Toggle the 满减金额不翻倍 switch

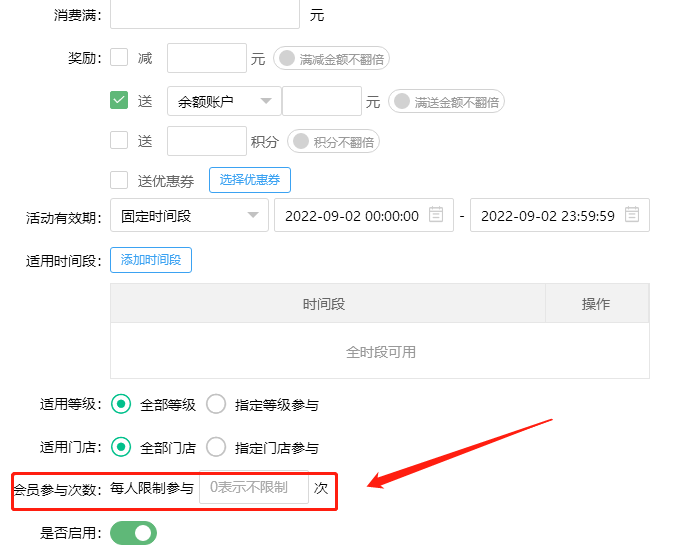pos(331,58)
